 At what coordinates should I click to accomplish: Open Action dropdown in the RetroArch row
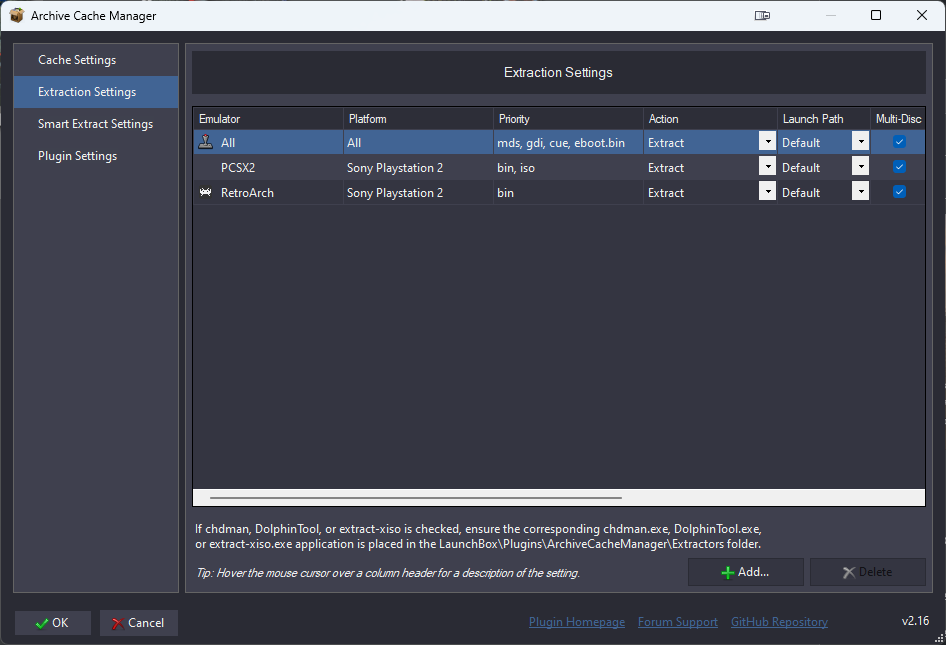click(x=767, y=191)
